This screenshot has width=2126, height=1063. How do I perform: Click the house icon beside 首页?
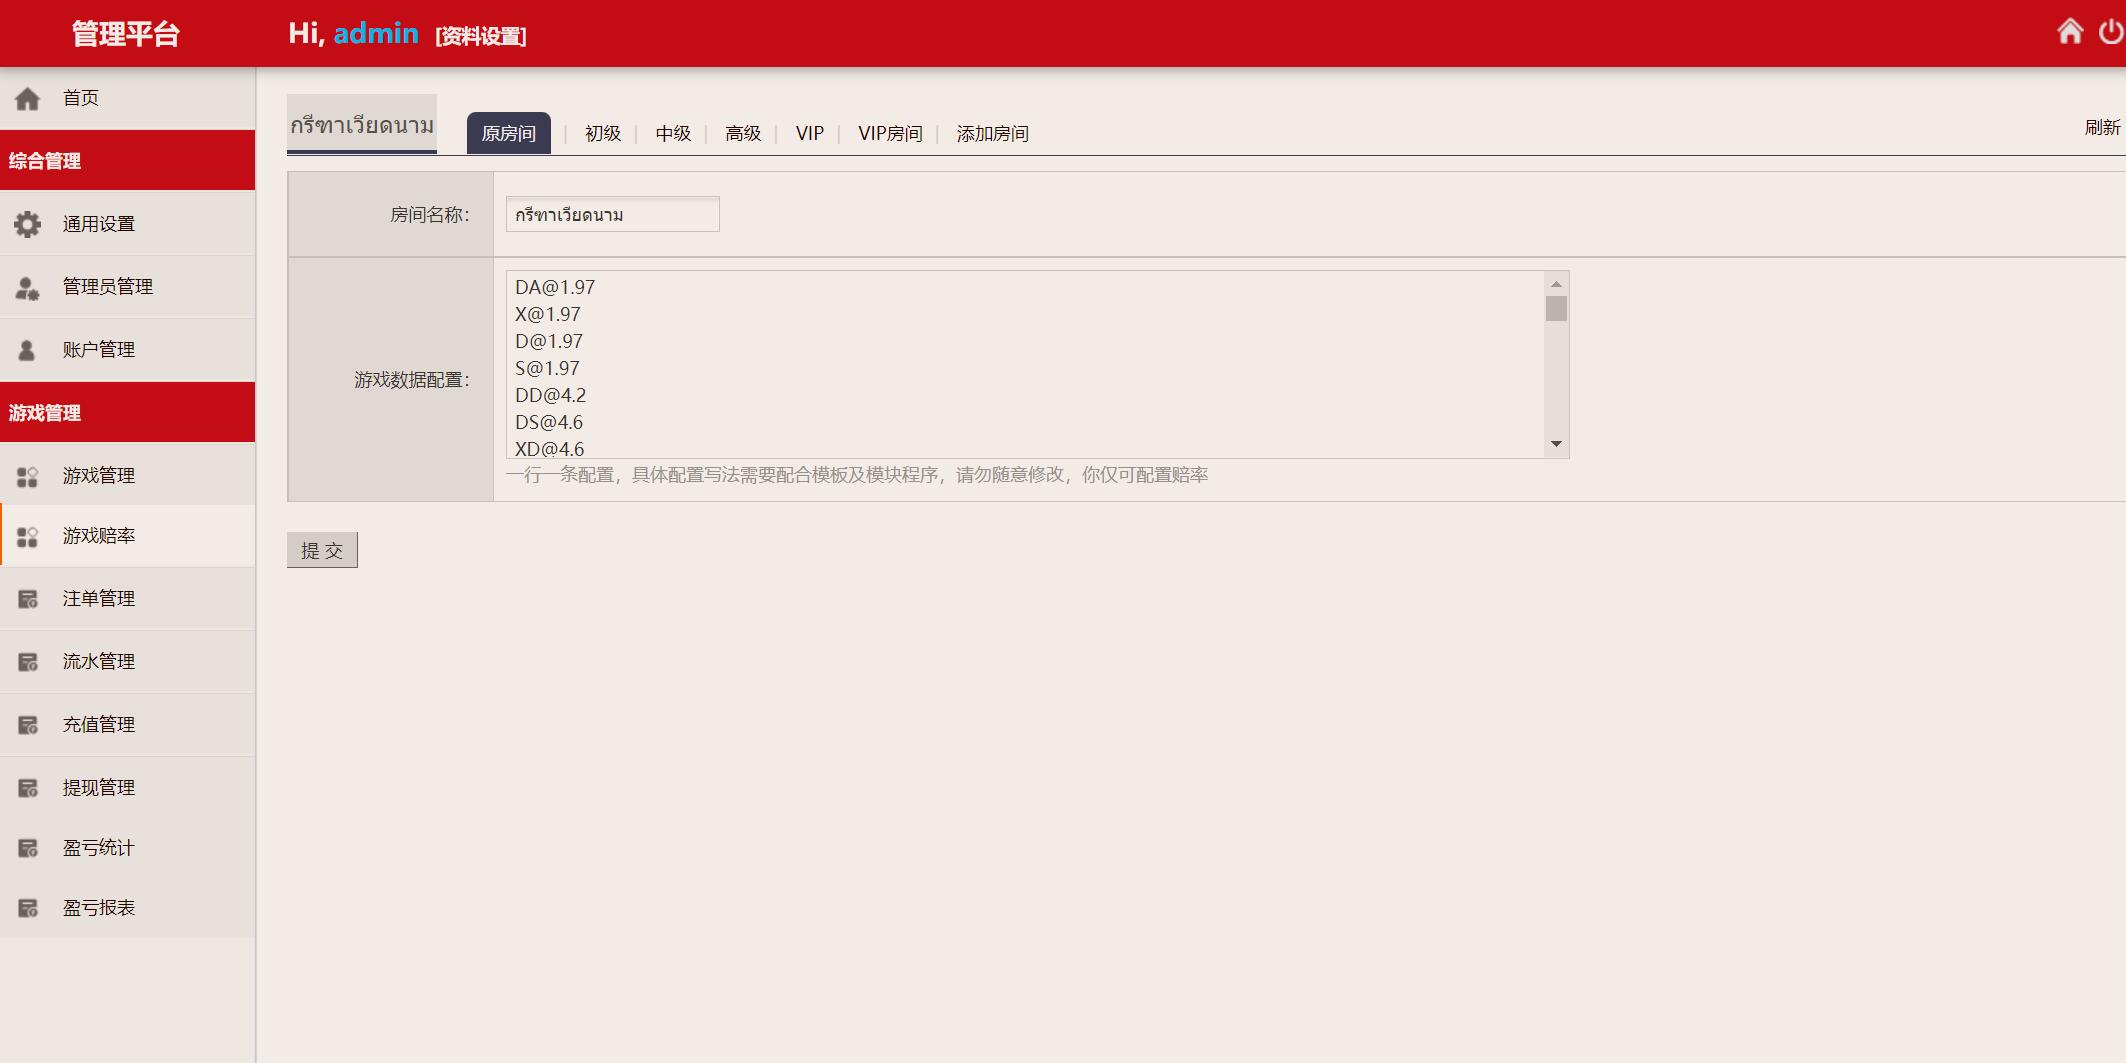27,98
